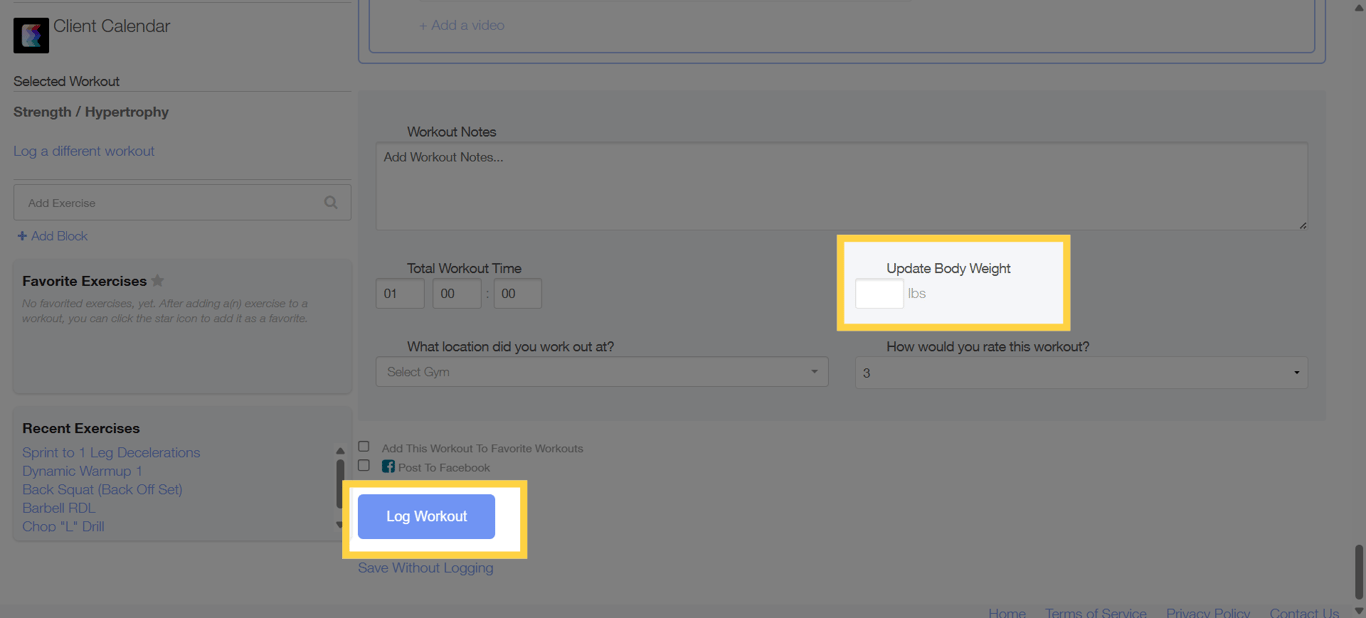Click the search magnifier in Add Exercise

tap(331, 202)
